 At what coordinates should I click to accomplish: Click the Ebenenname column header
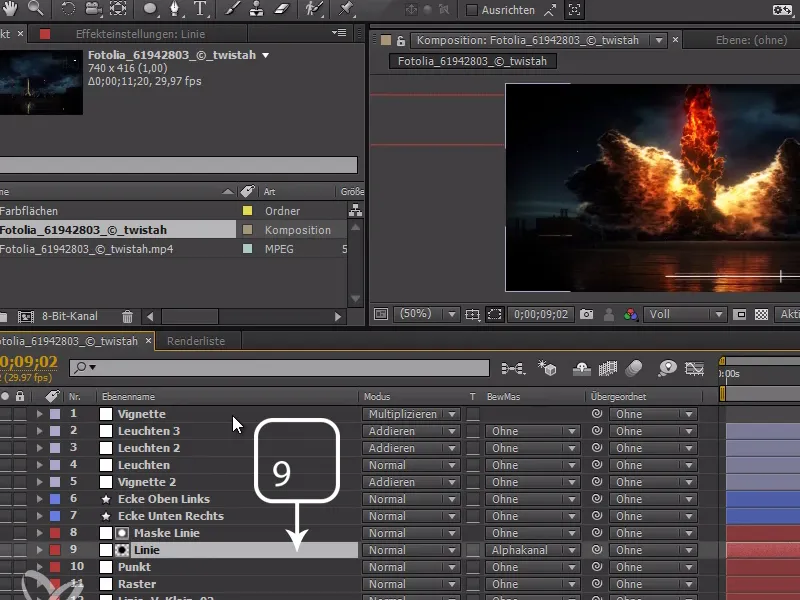[128, 396]
